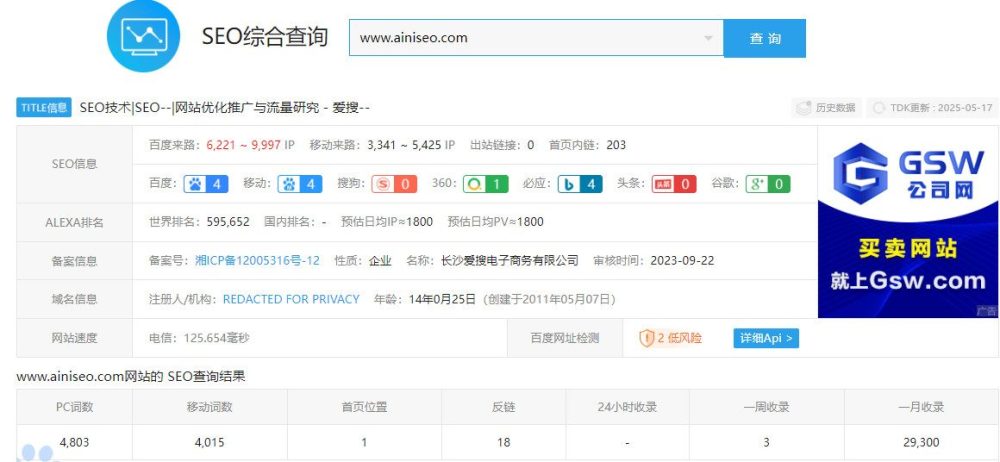Click domain age 14年0月25日 text
The height and width of the screenshot is (462, 1000).
(442, 299)
